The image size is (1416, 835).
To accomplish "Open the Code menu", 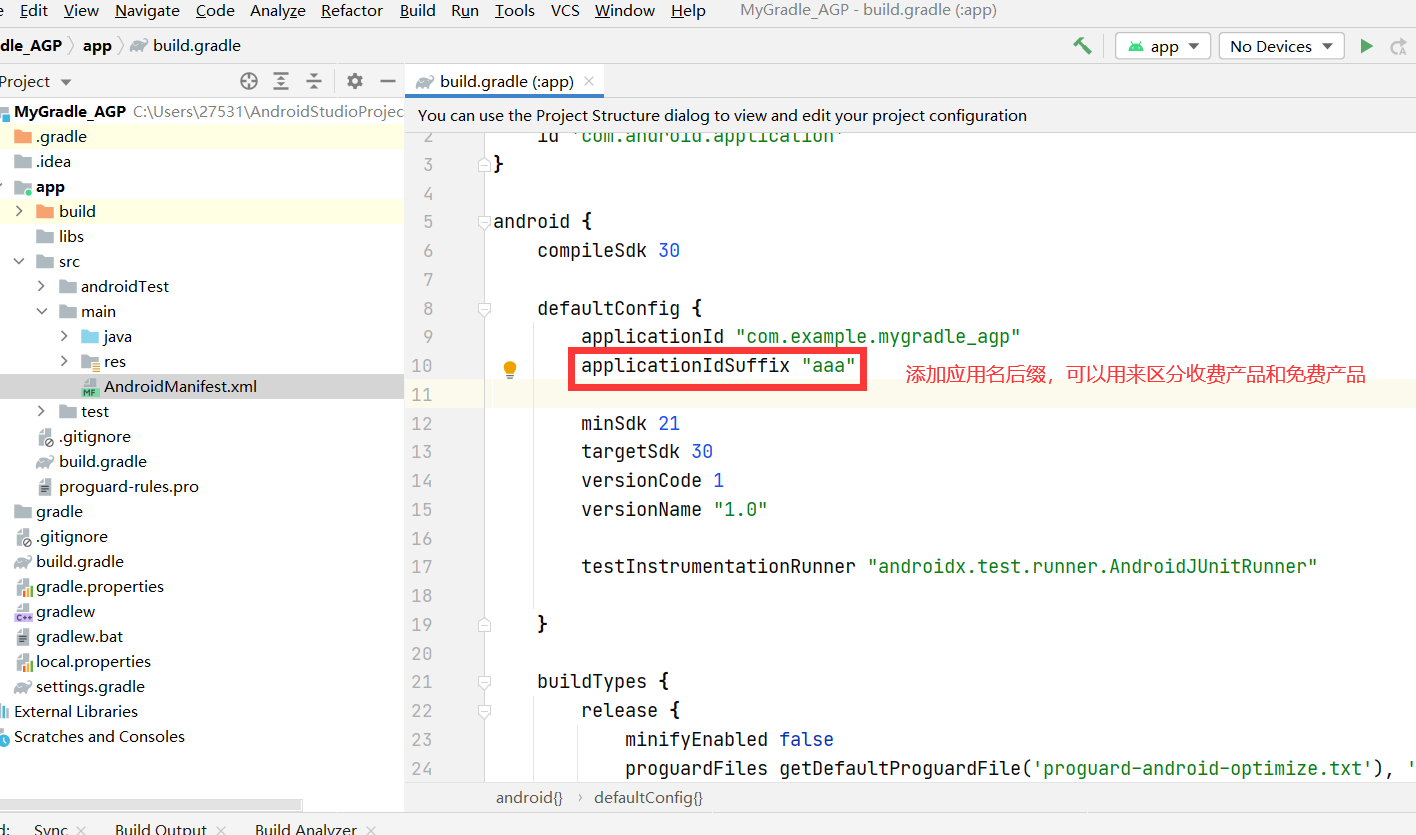I will coord(215,10).
